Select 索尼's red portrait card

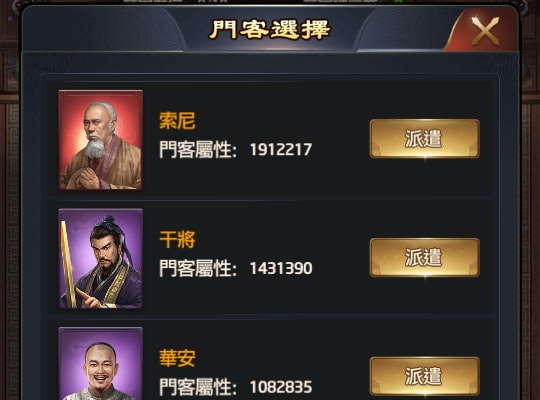[x=101, y=140]
